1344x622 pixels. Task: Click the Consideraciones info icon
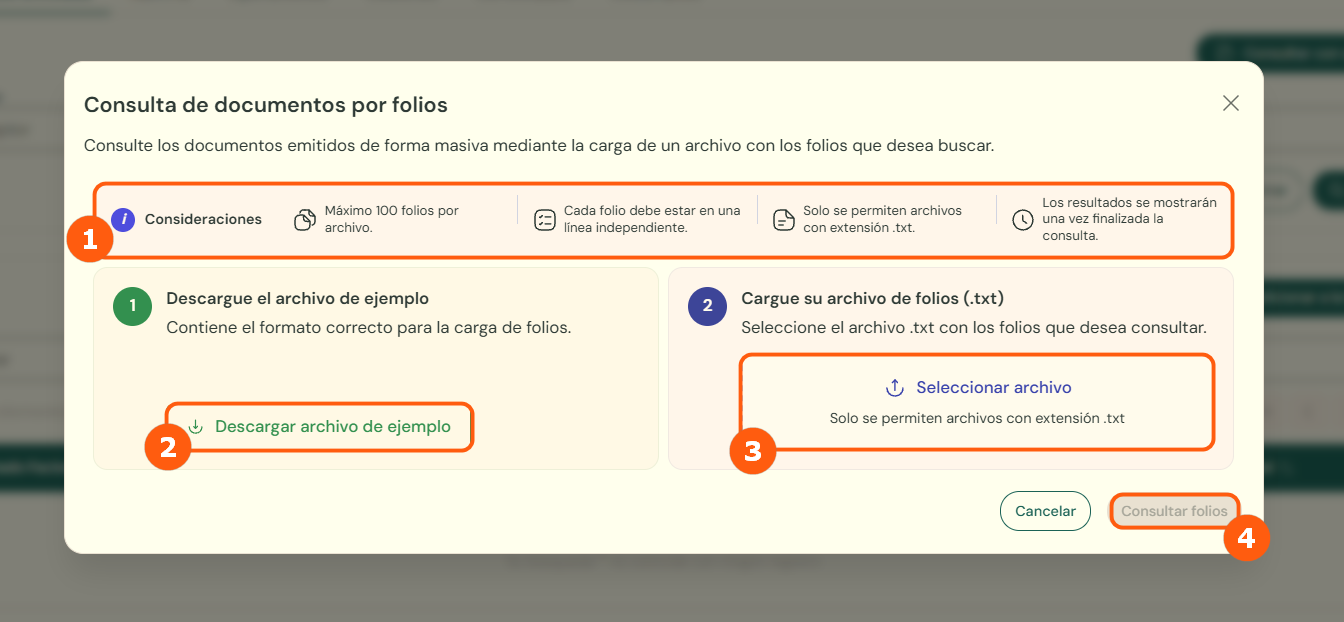coord(123,219)
